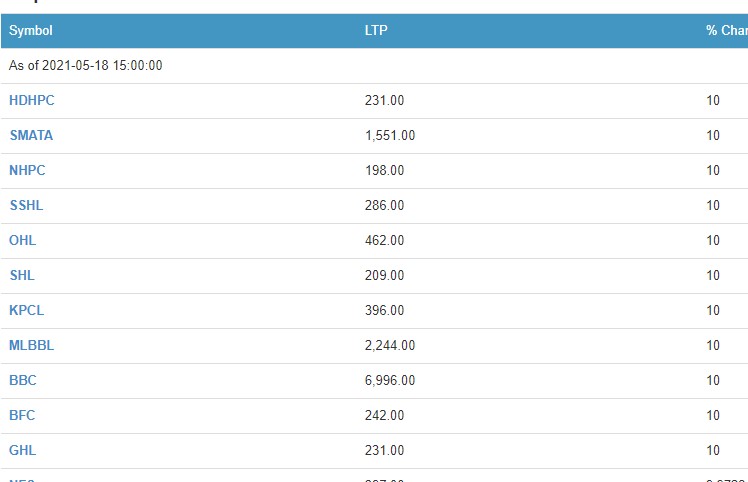Select the 198.00 LTP cell
748x482 pixels.
(x=385, y=170)
